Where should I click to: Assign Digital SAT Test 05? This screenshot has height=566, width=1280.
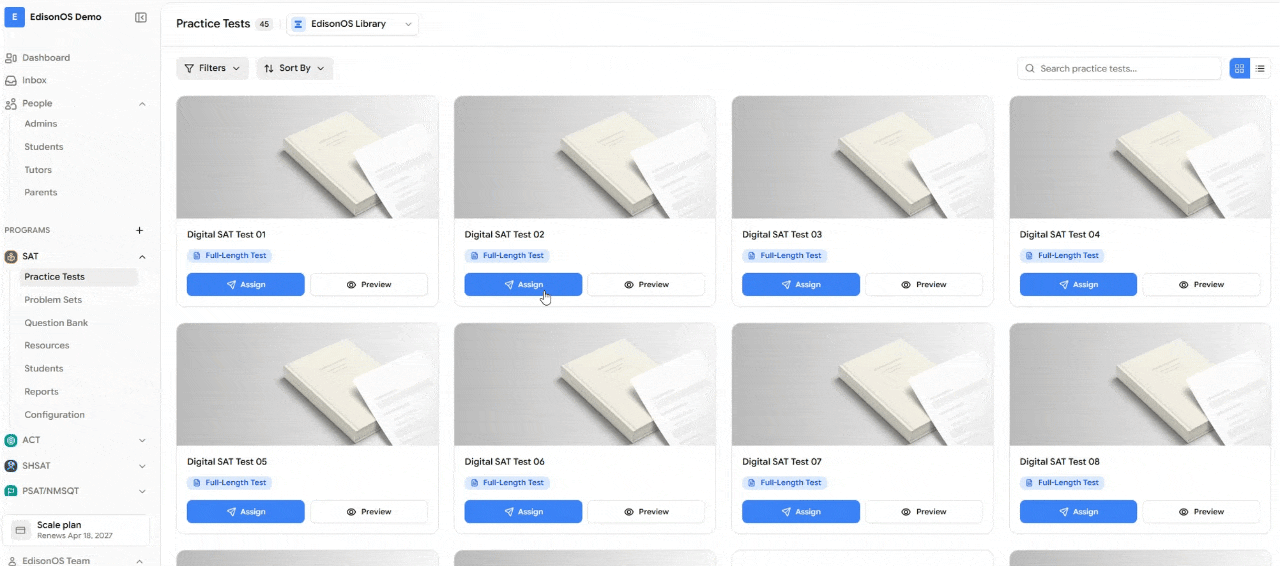246,512
